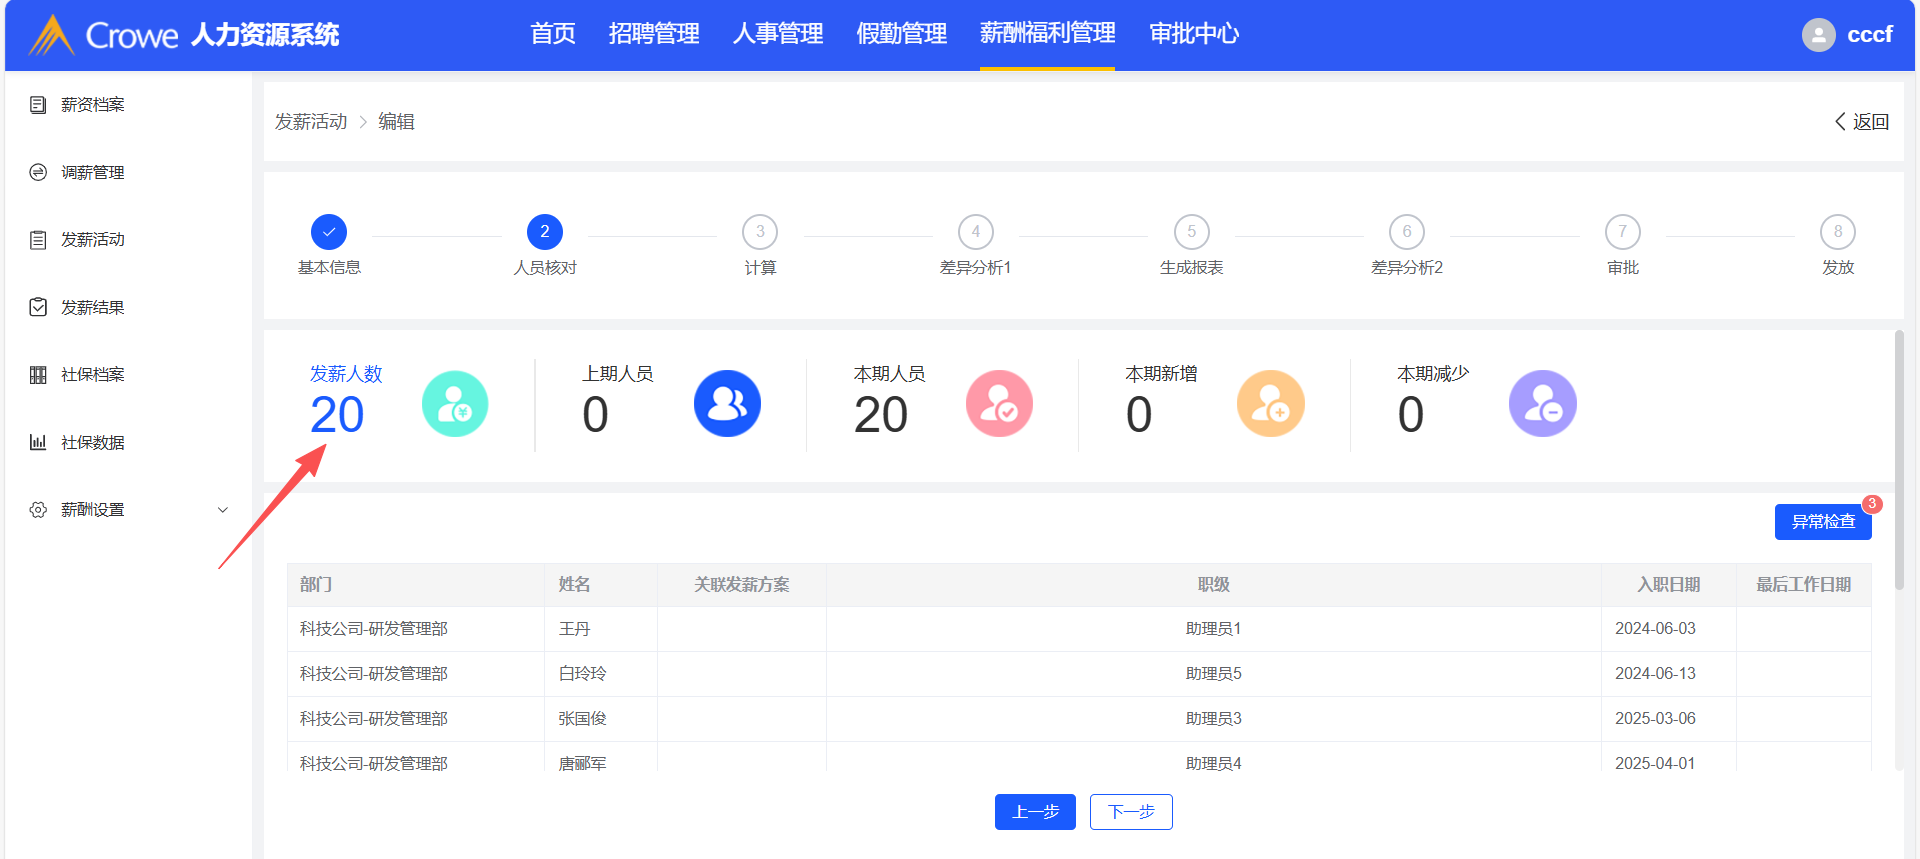Viewport: 1920px width, 859px height.
Task: Click the 发薪结果 sidebar icon
Action: [38, 307]
